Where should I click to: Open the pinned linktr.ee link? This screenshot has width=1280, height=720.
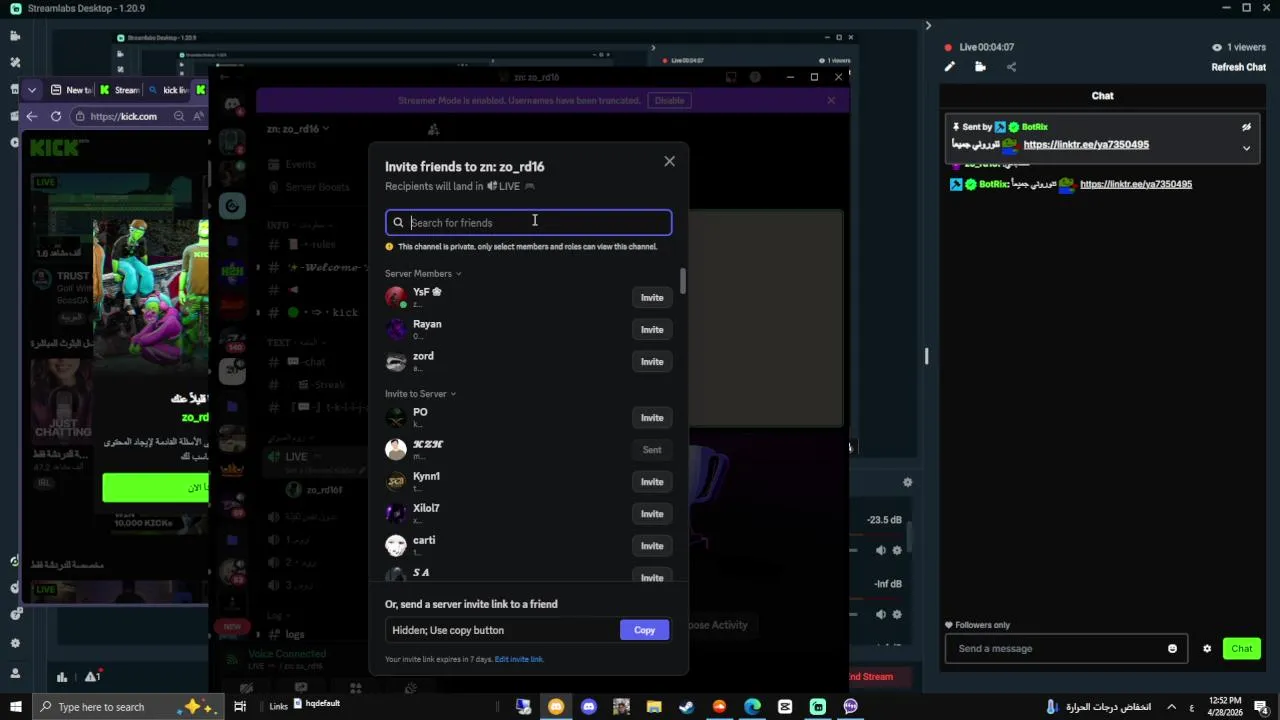click(x=1086, y=144)
